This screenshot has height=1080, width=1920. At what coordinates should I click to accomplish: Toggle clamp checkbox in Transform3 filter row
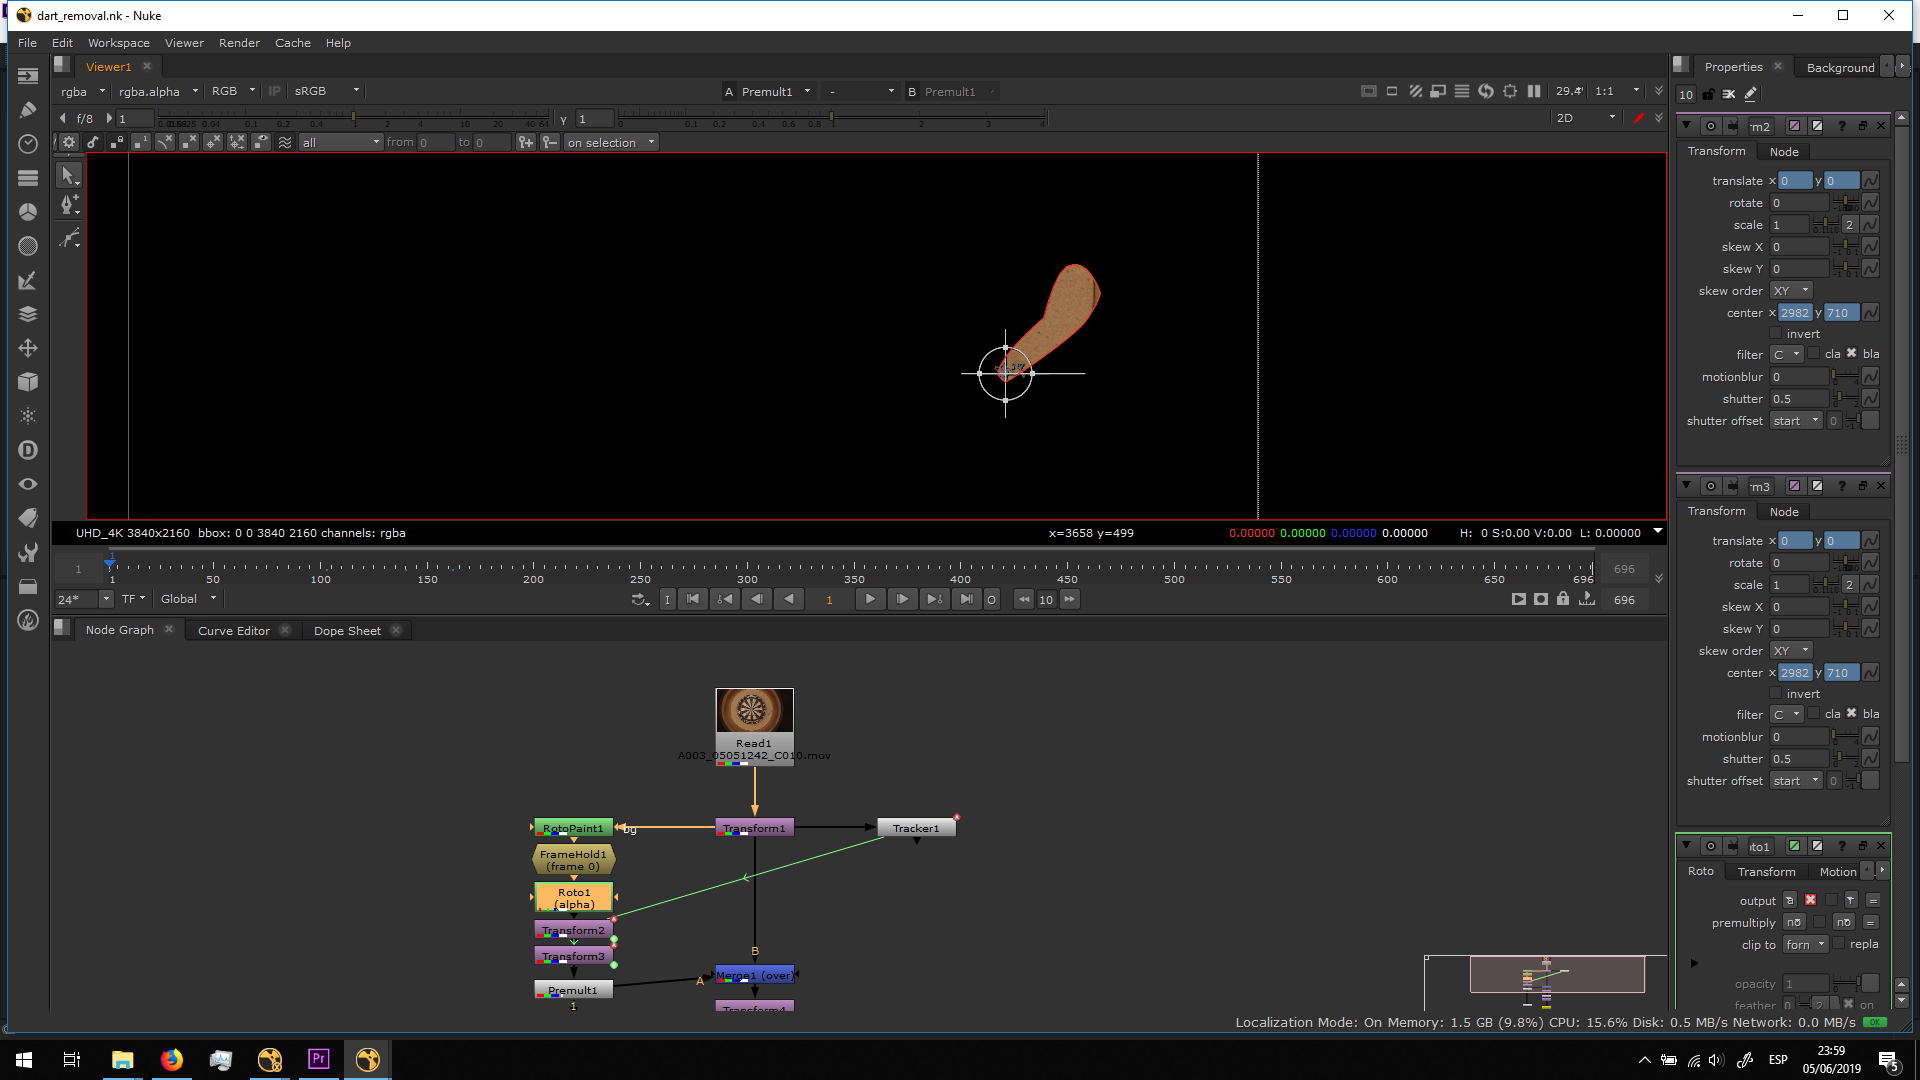1814,714
